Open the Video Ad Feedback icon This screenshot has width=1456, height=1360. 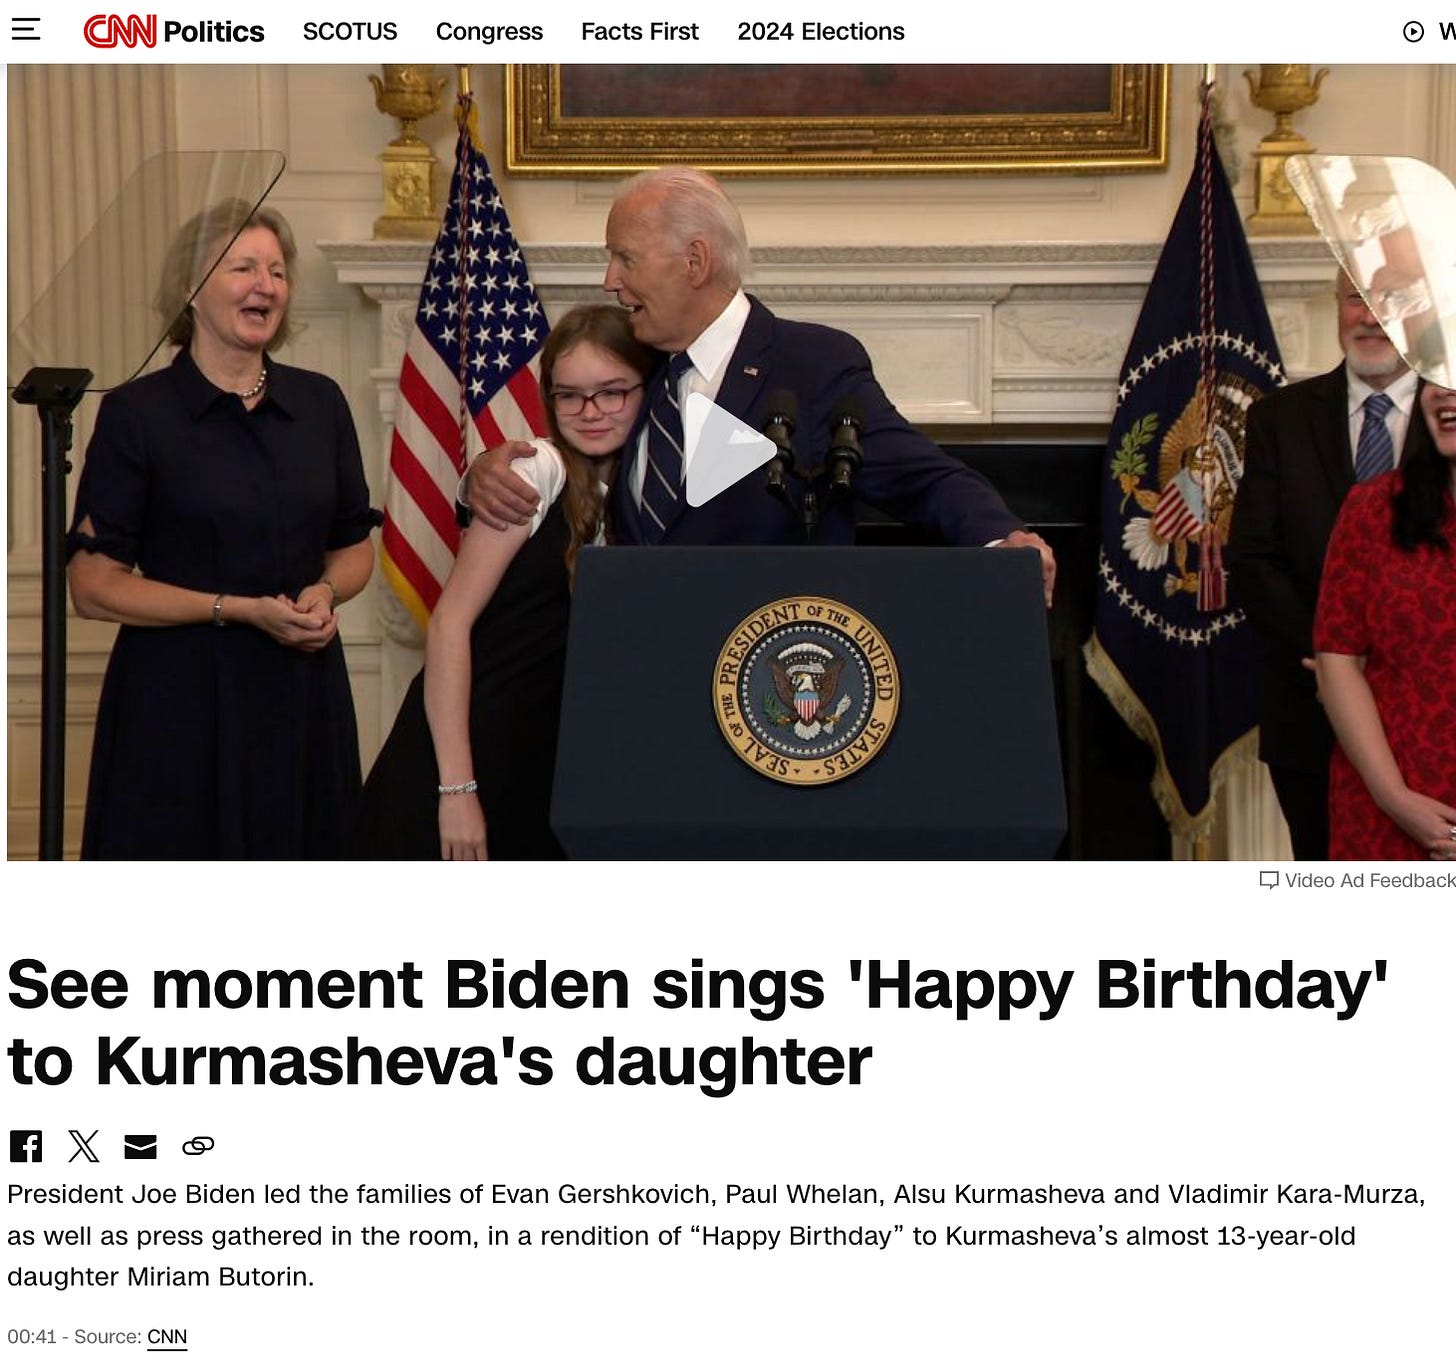1268,880
